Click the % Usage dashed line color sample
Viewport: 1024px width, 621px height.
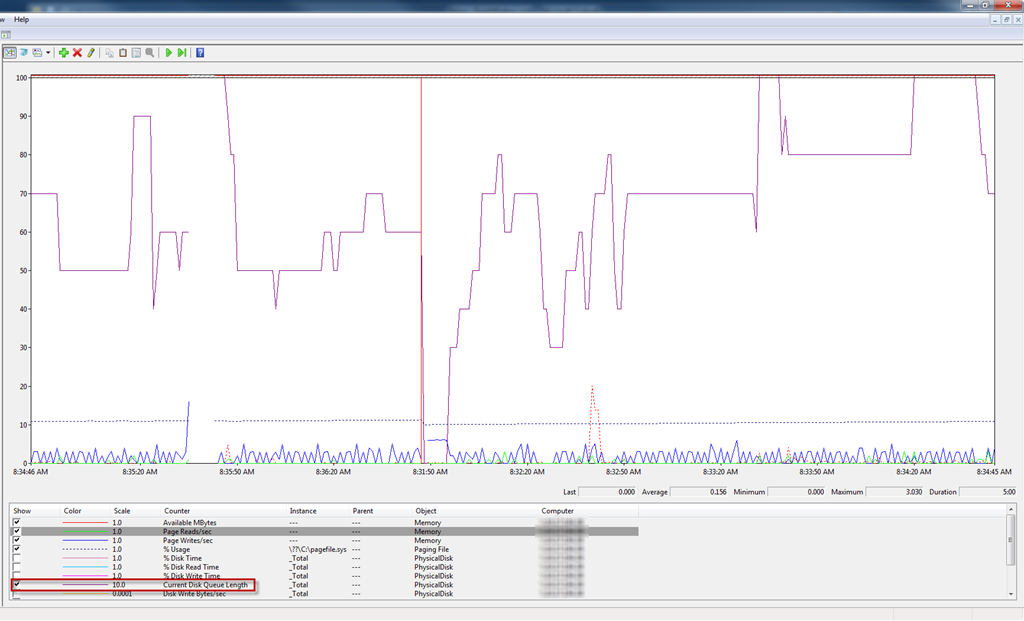(x=83, y=550)
